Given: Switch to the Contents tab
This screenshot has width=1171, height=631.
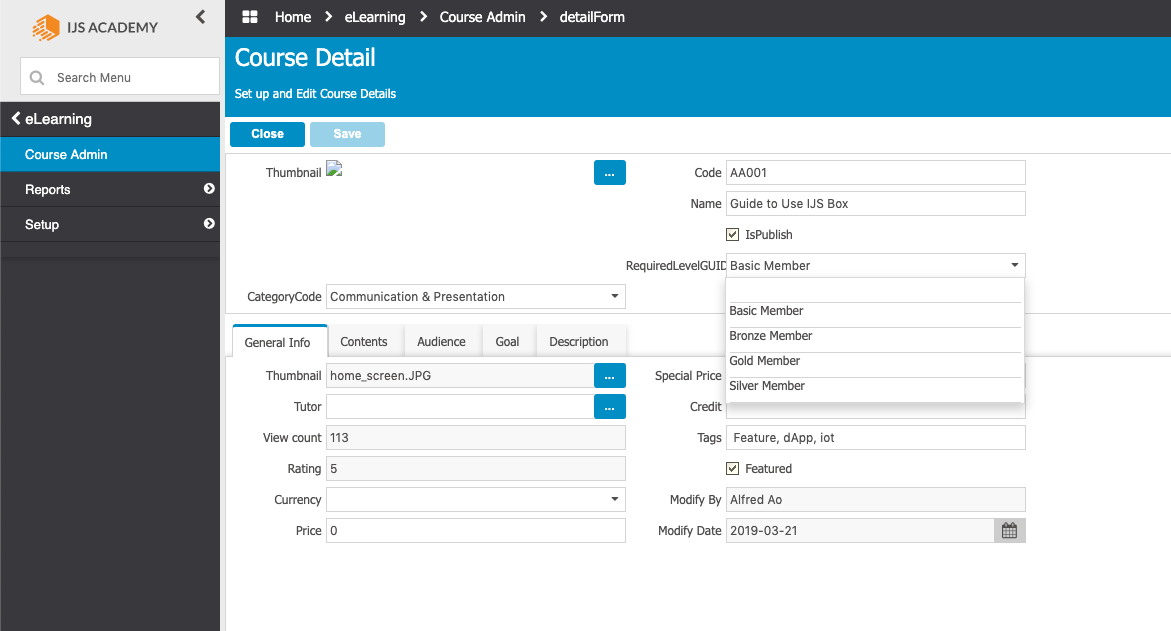Looking at the screenshot, I should pyautogui.click(x=363, y=342).
